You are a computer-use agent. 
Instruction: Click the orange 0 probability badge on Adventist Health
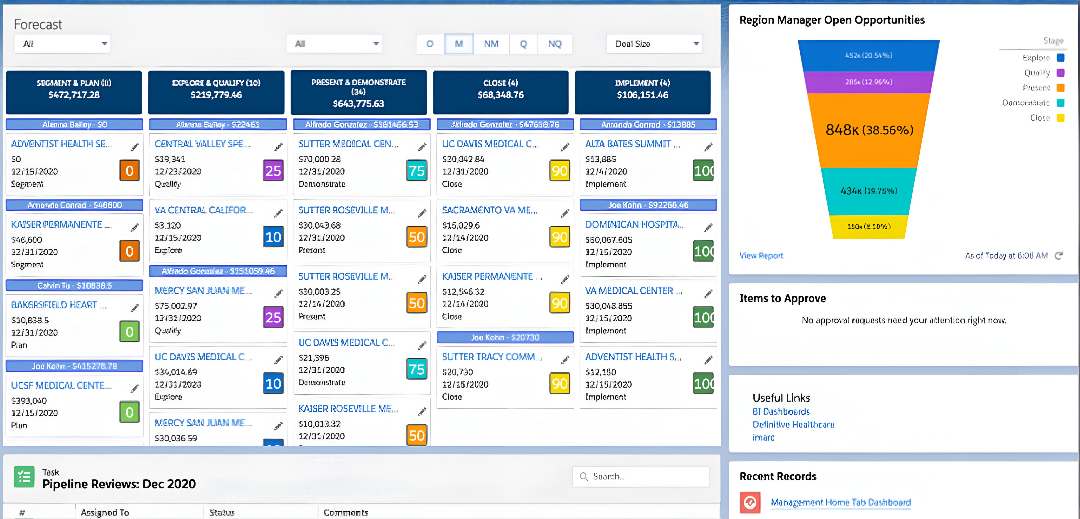pyautogui.click(x=129, y=170)
